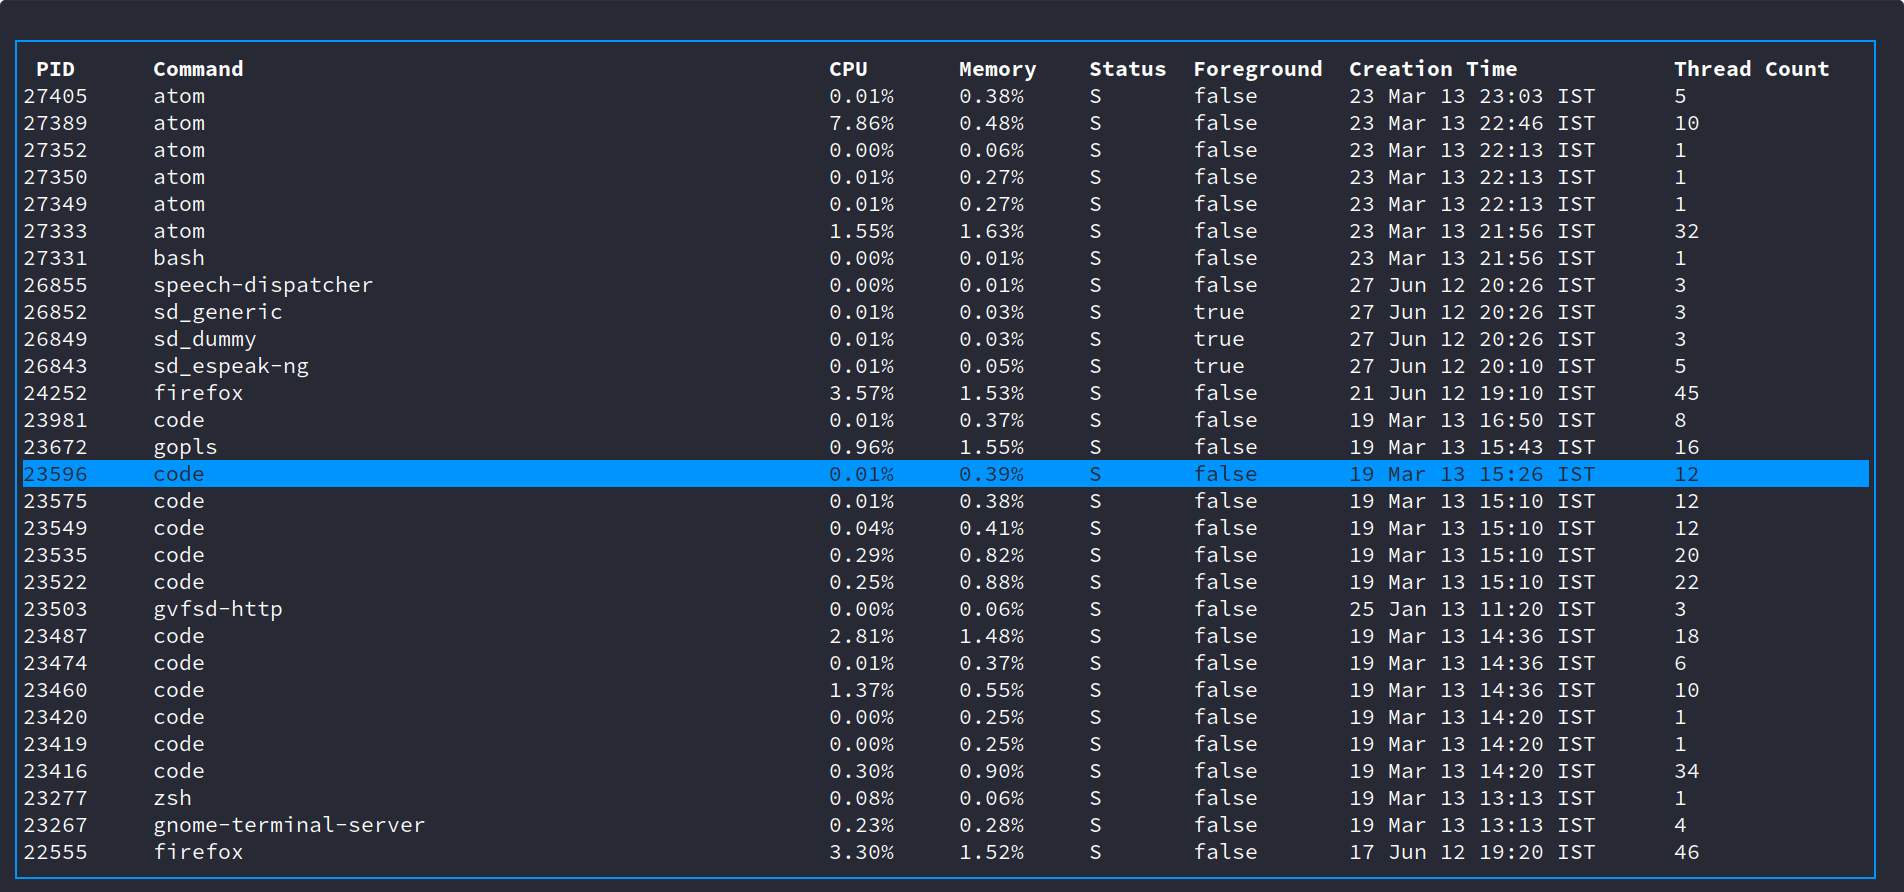The width and height of the screenshot is (1904, 892).
Task: Click creation time 21 Jun 12 19:10 IST
Action: click(1472, 393)
